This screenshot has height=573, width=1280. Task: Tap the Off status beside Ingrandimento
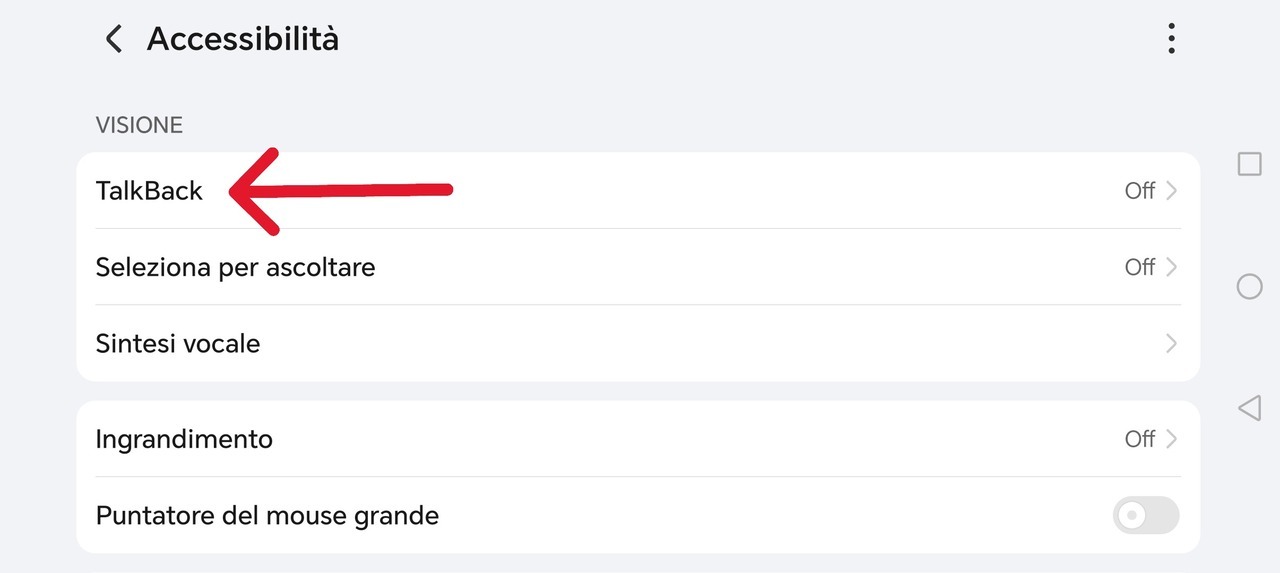(x=1140, y=439)
